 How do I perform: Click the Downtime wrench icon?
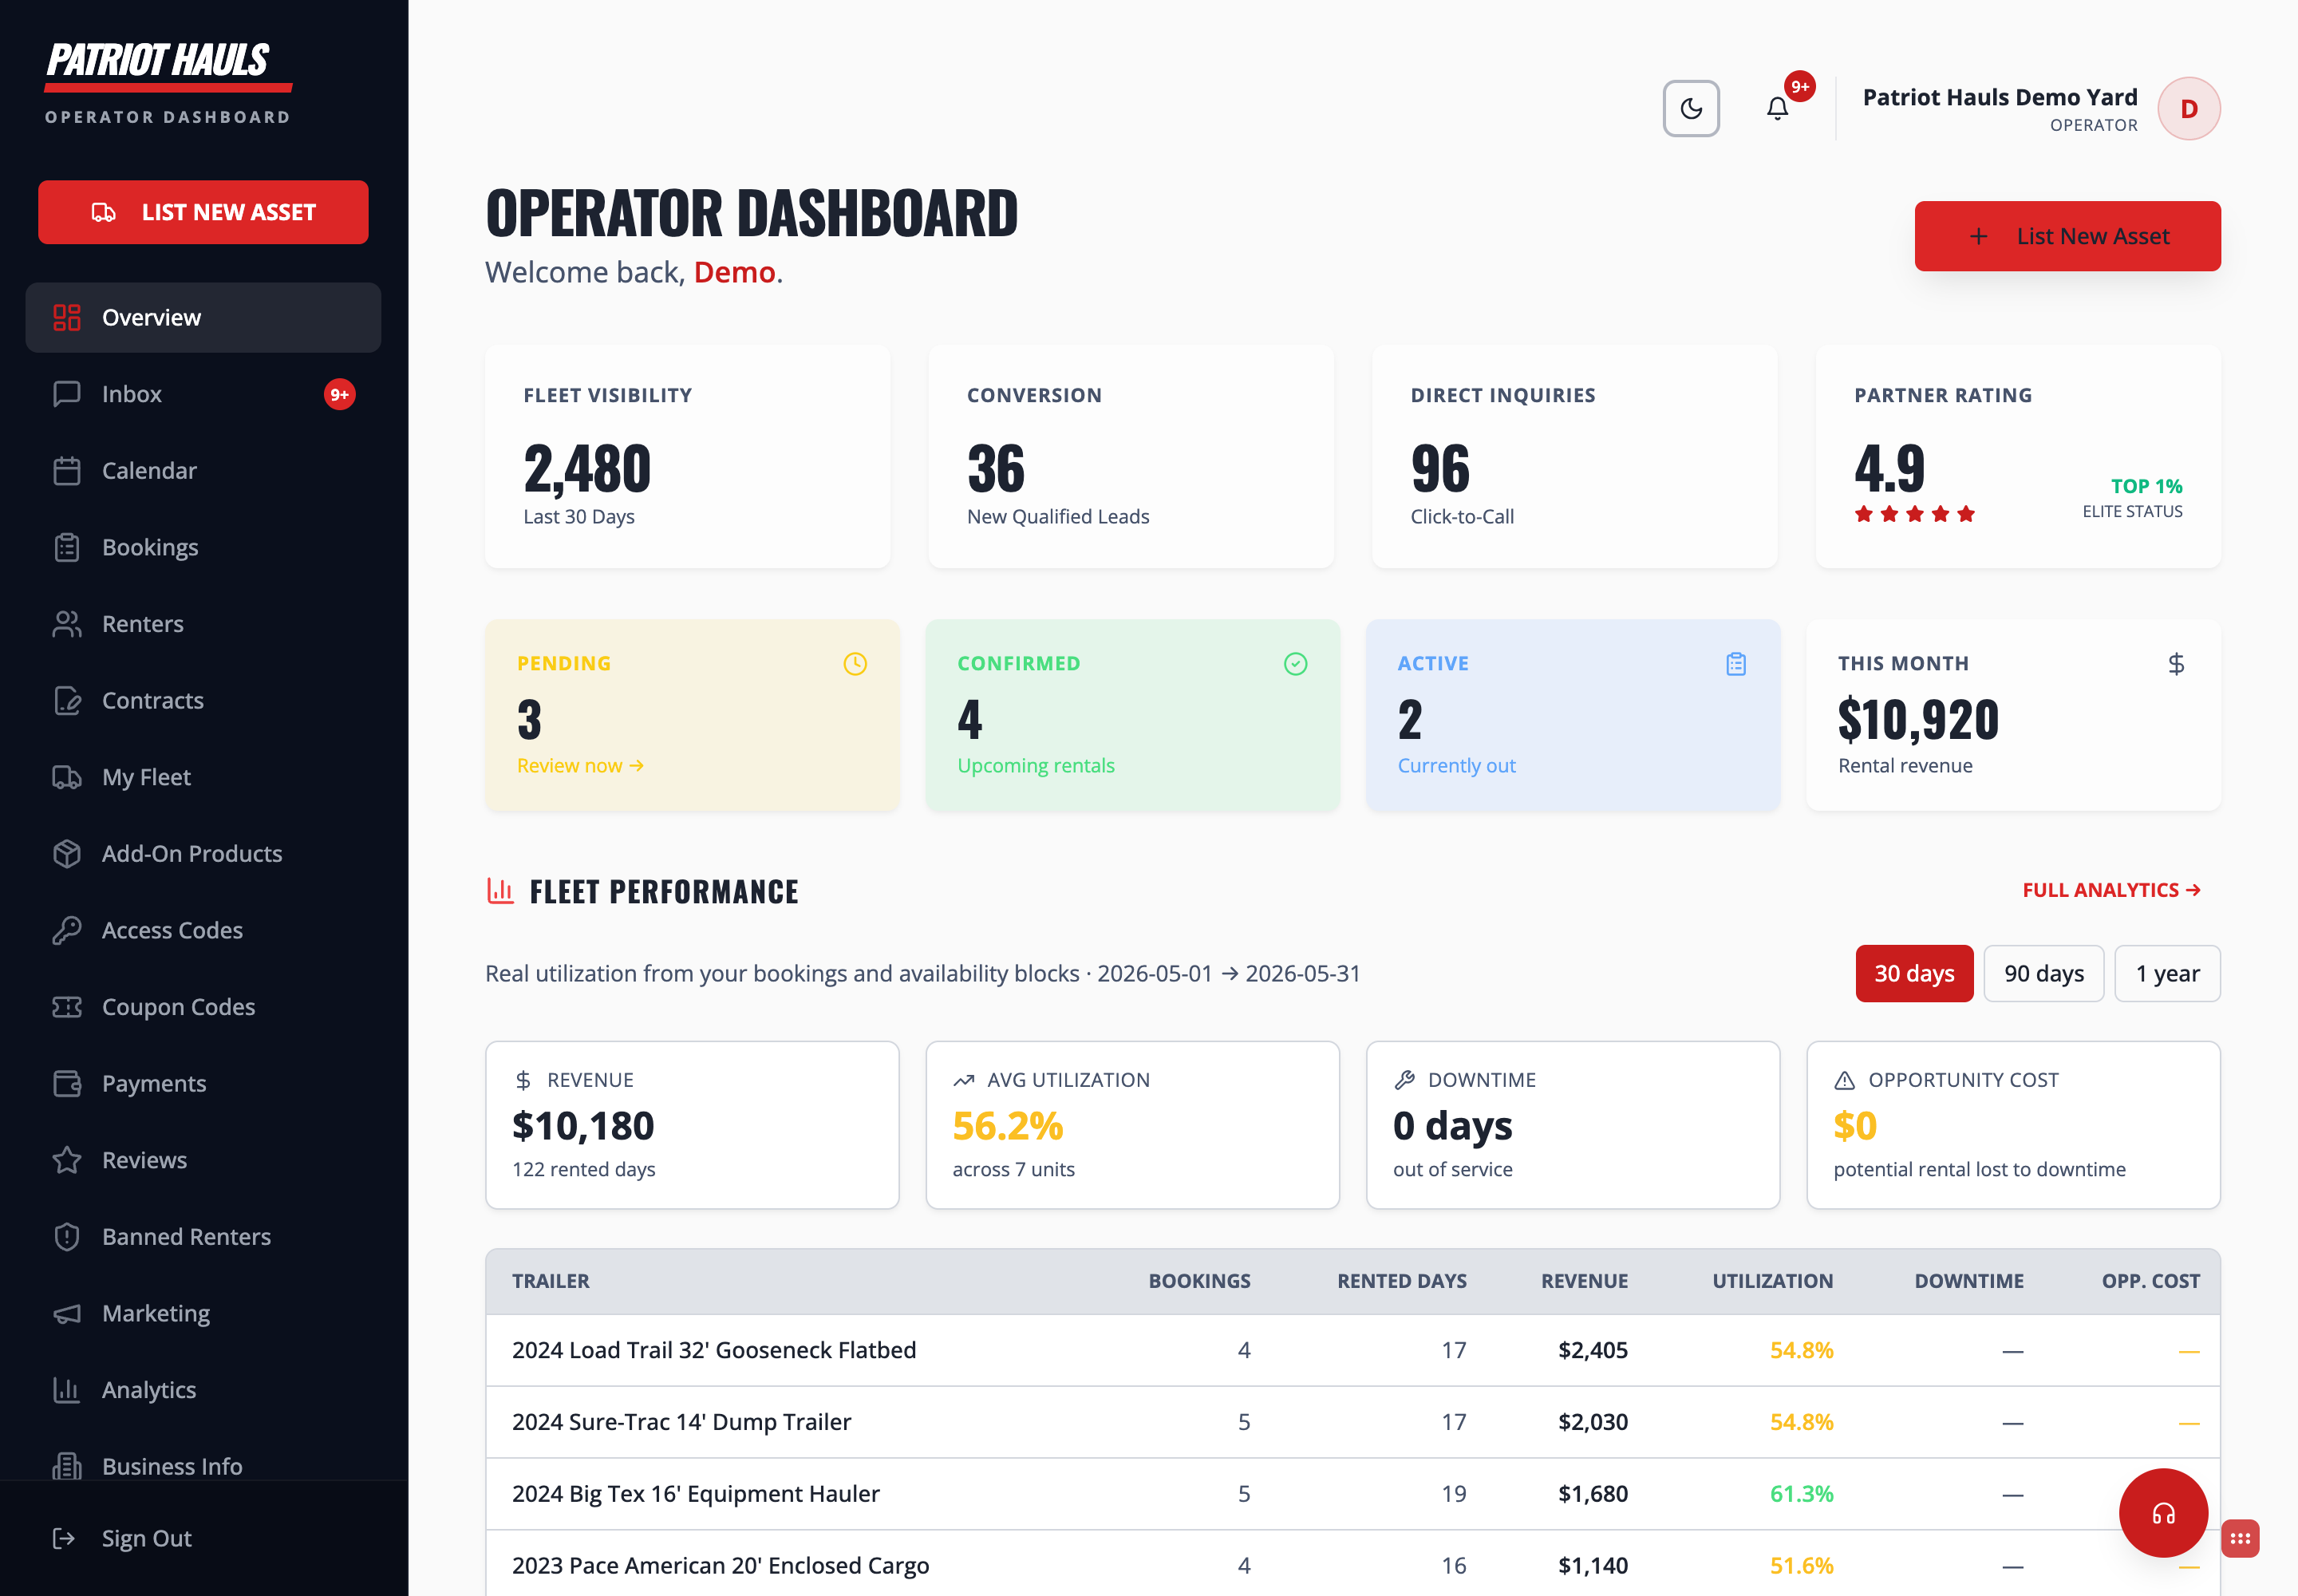(x=1404, y=1080)
